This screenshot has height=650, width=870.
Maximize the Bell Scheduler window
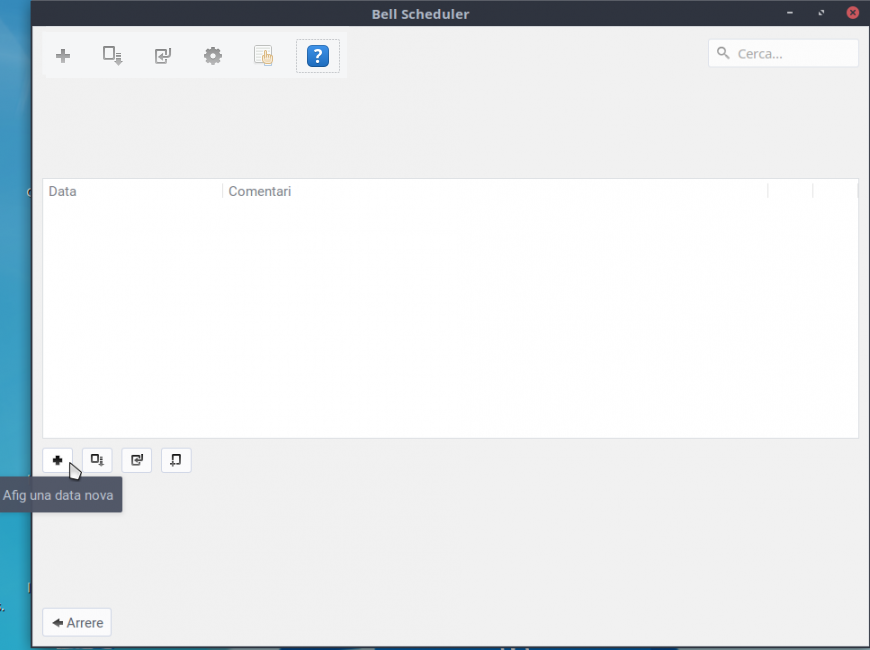[x=821, y=14]
